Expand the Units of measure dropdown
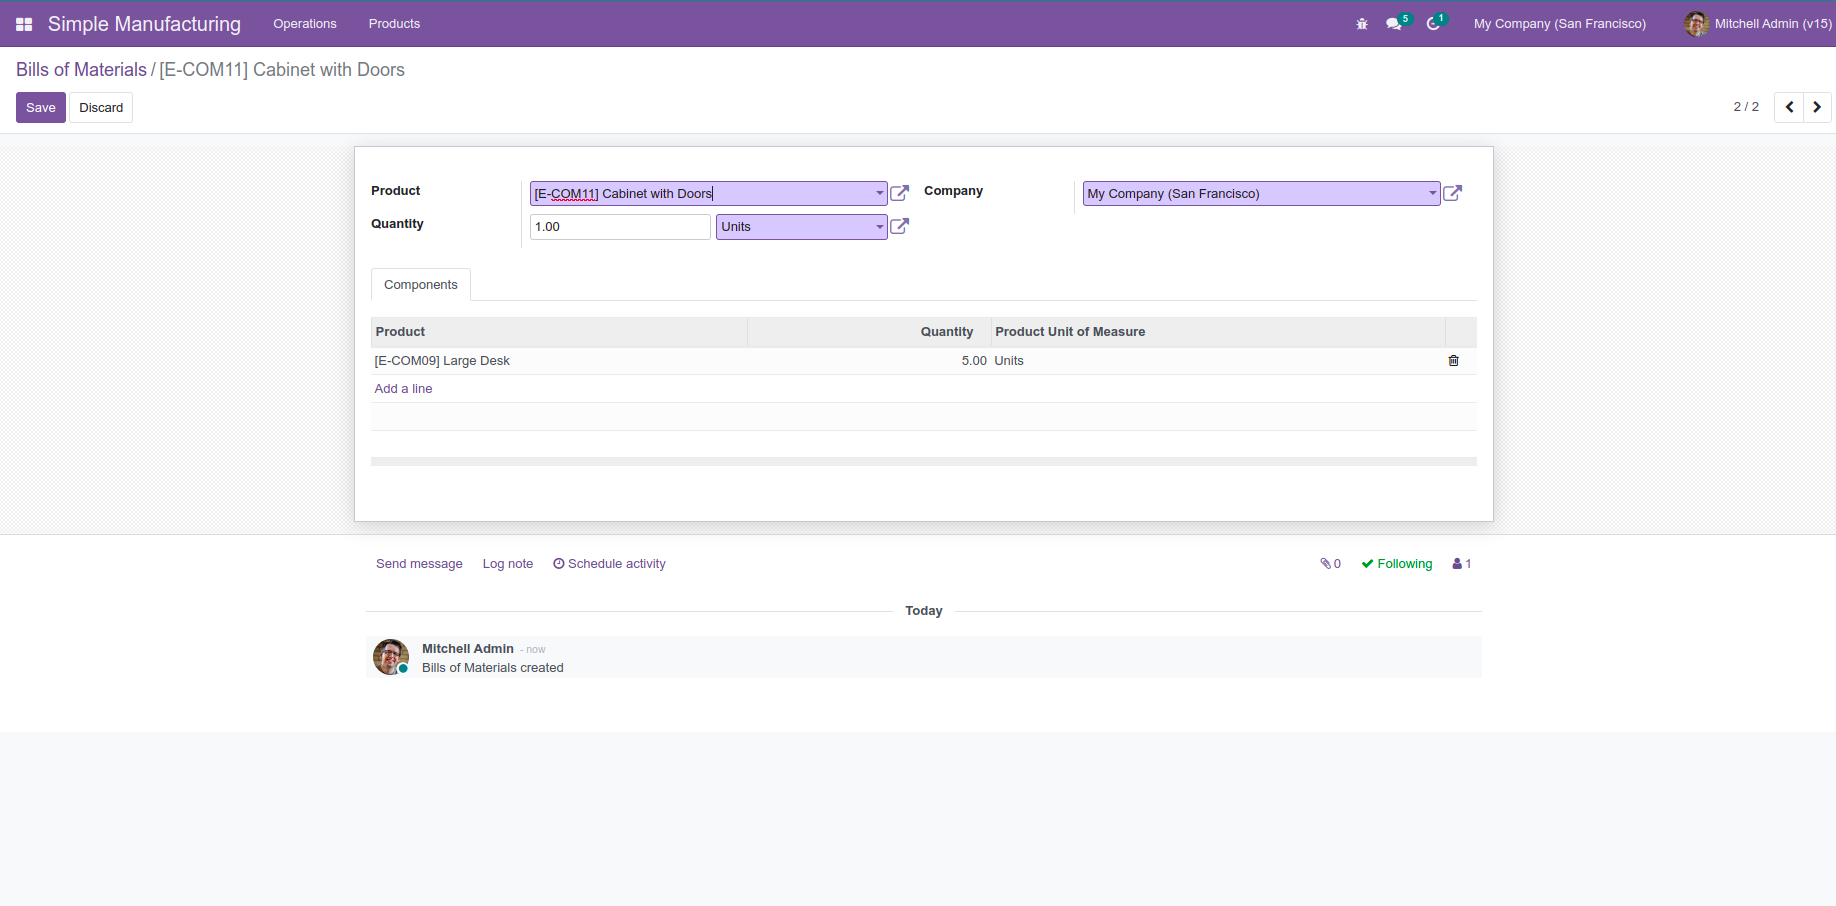The width and height of the screenshot is (1836, 906). point(880,227)
